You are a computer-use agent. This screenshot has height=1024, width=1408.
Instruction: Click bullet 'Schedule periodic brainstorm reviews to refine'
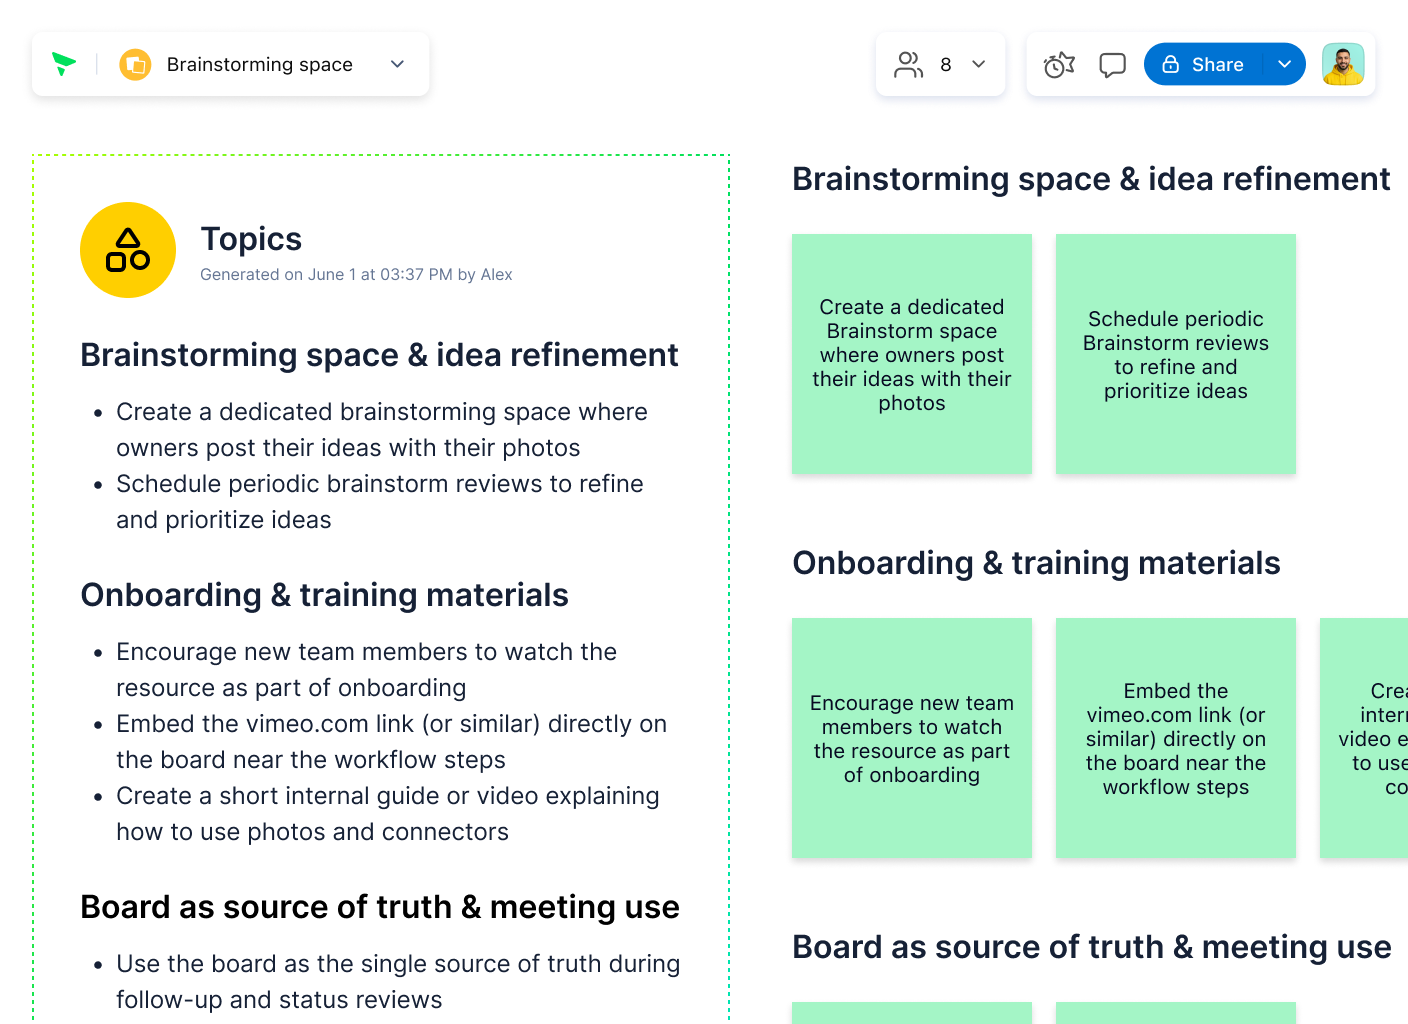(380, 502)
